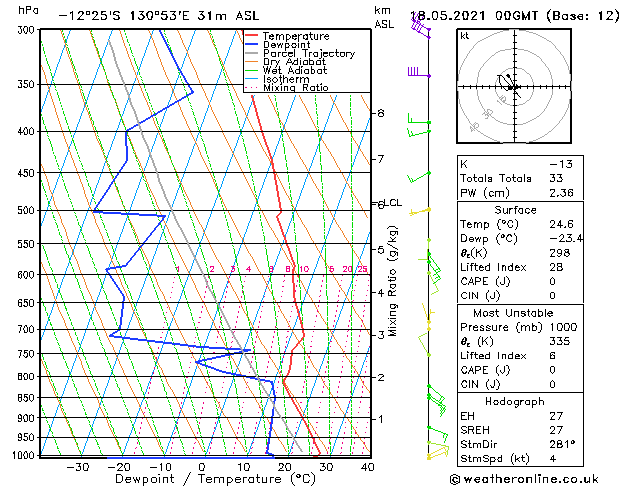This screenshot has height=486, width=629.
Task: Click the yellow wind barb at 500 hPa
Action: pyautogui.click(x=420, y=211)
